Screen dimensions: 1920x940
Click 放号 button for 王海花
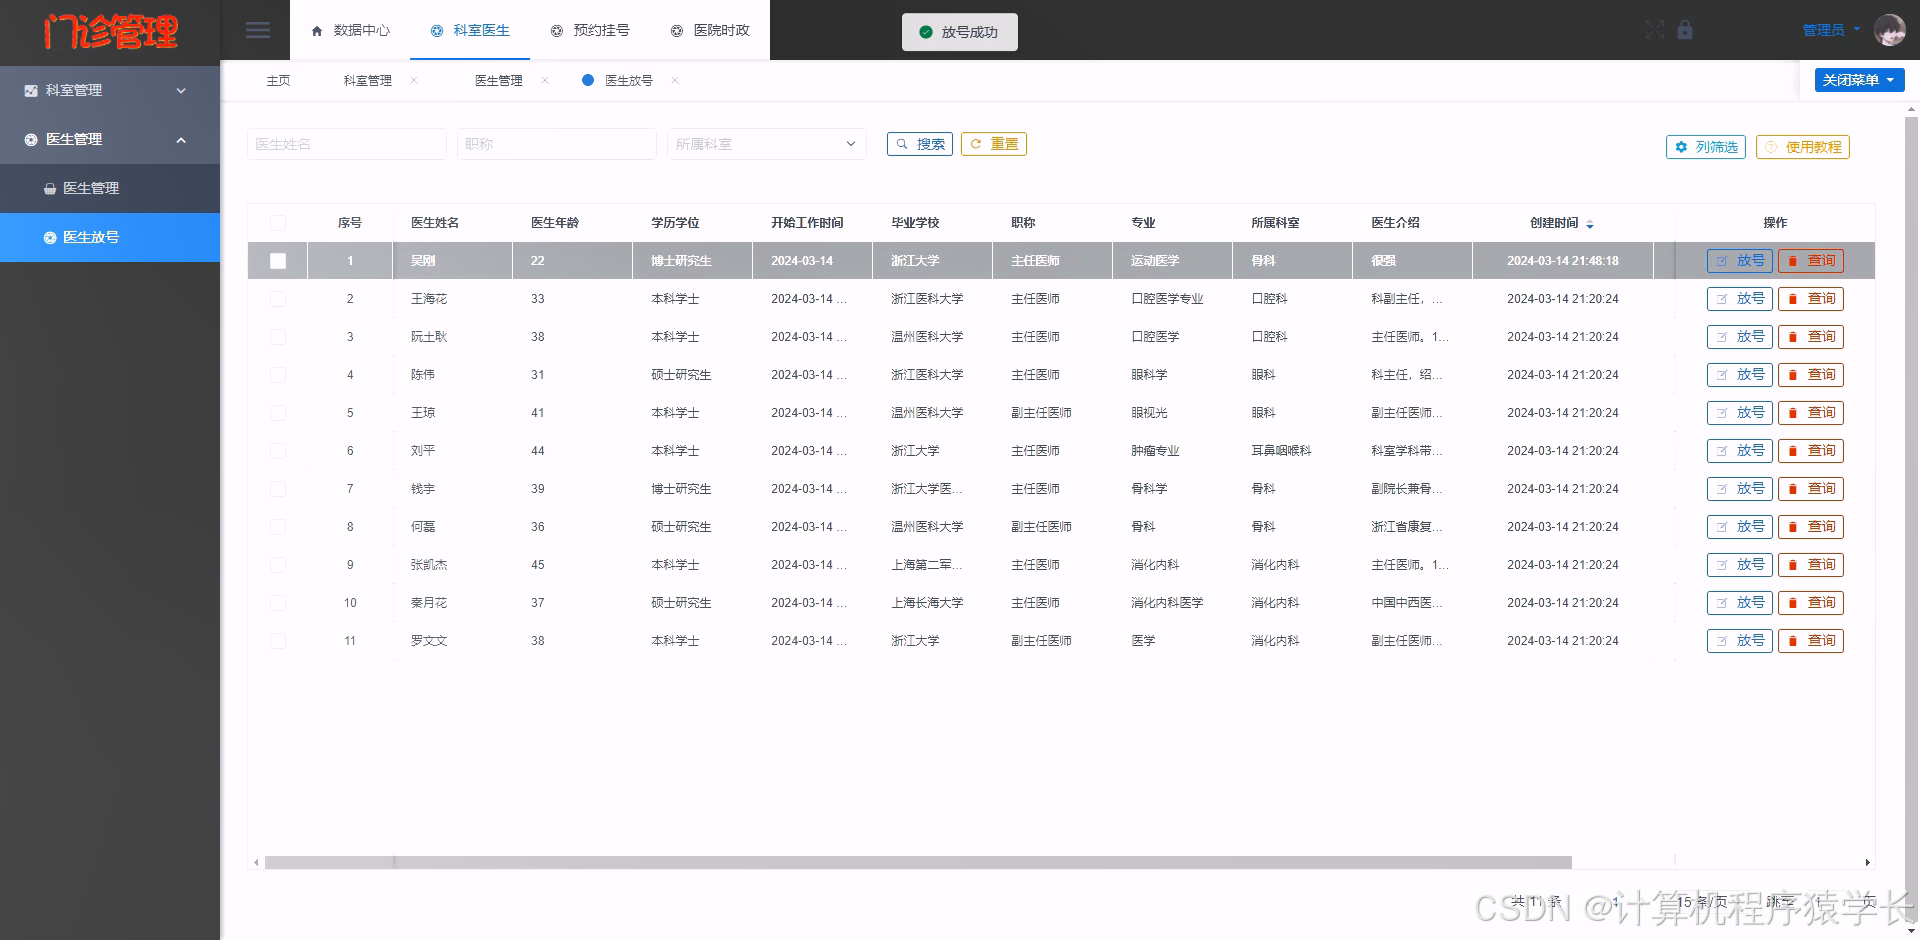click(x=1739, y=299)
